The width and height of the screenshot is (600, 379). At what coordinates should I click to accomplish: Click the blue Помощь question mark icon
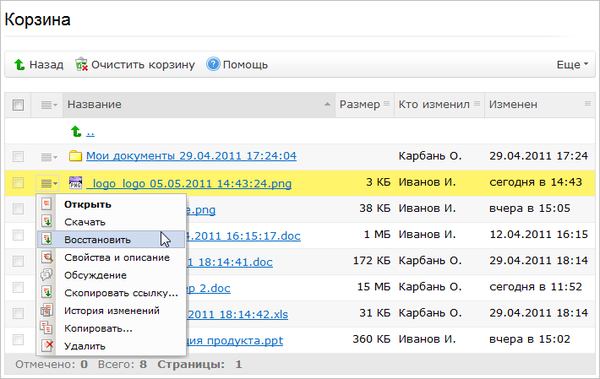(x=213, y=64)
